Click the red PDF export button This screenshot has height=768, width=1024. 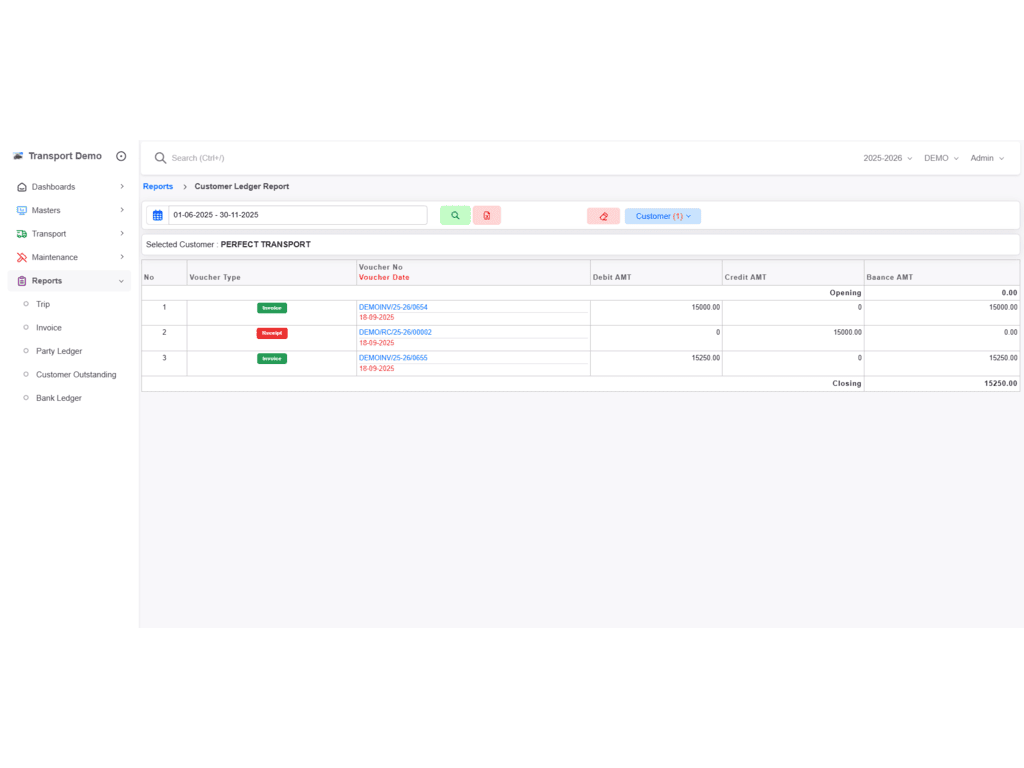click(x=487, y=215)
